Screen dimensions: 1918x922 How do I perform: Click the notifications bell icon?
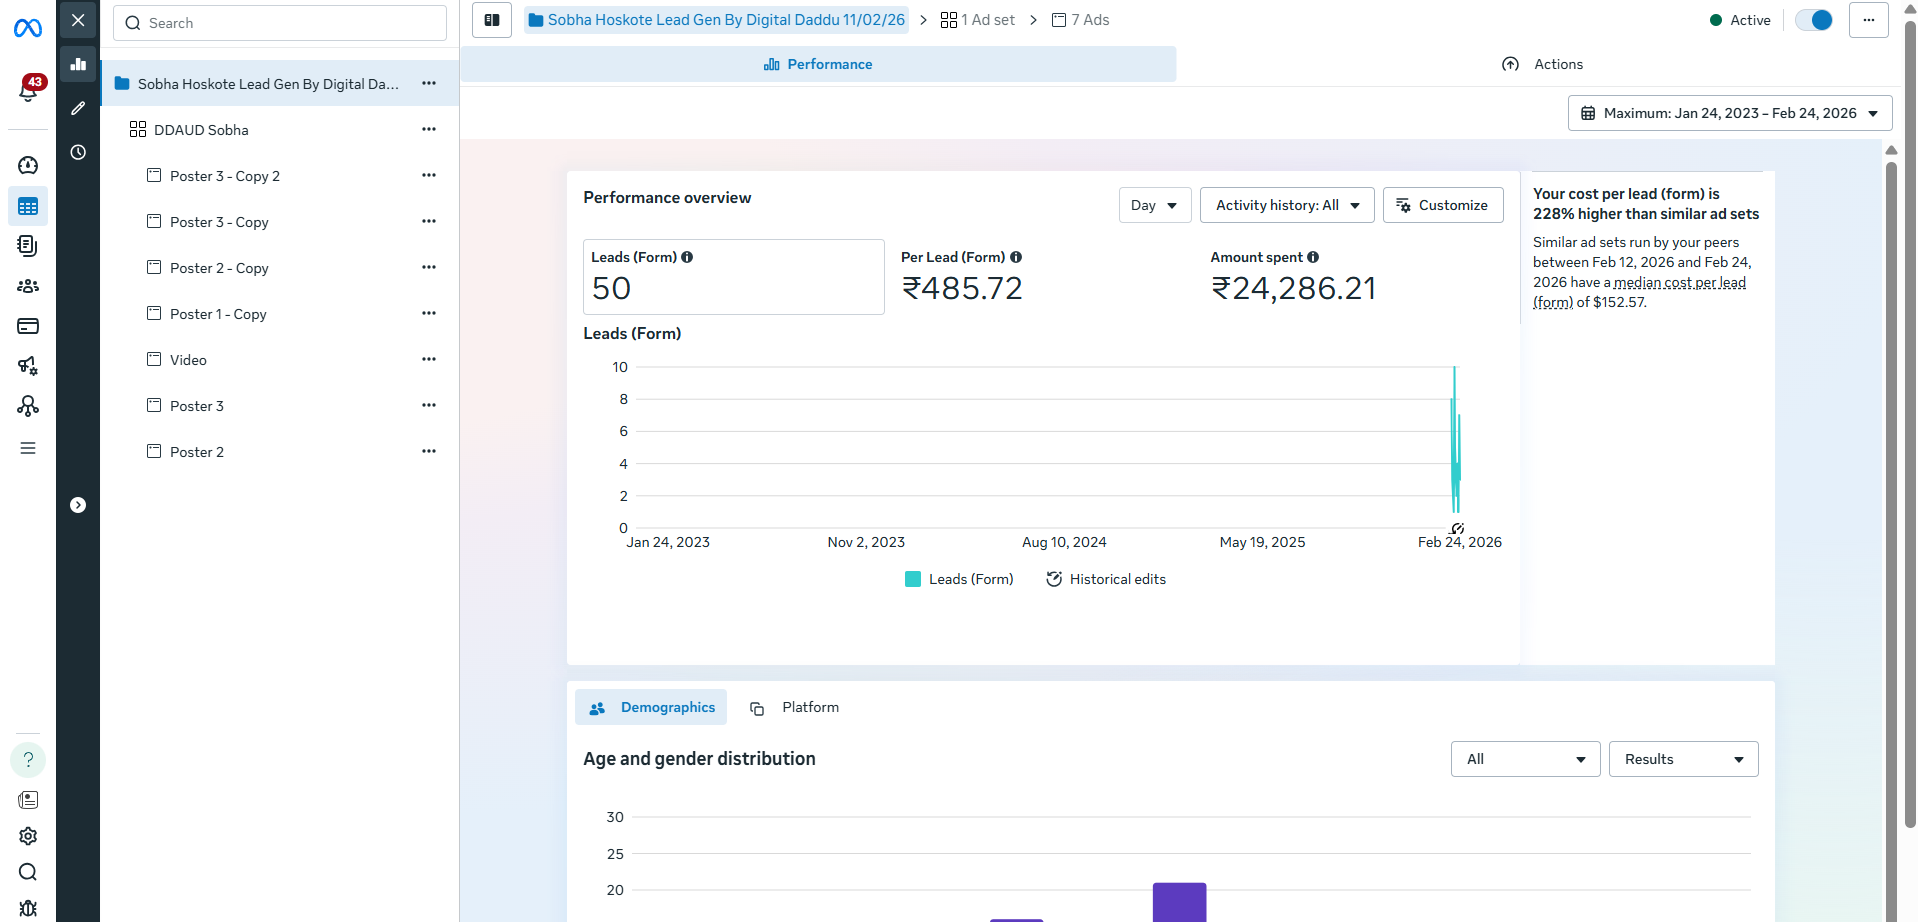pyautogui.click(x=27, y=91)
